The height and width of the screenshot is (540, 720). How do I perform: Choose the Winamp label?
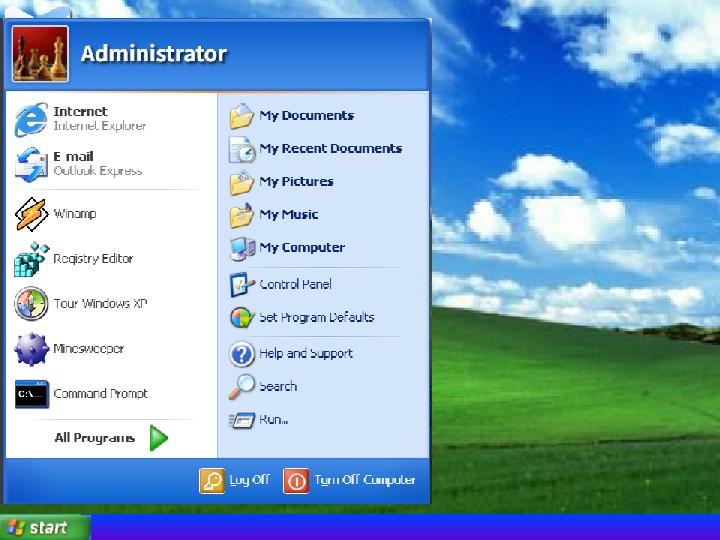[75, 214]
